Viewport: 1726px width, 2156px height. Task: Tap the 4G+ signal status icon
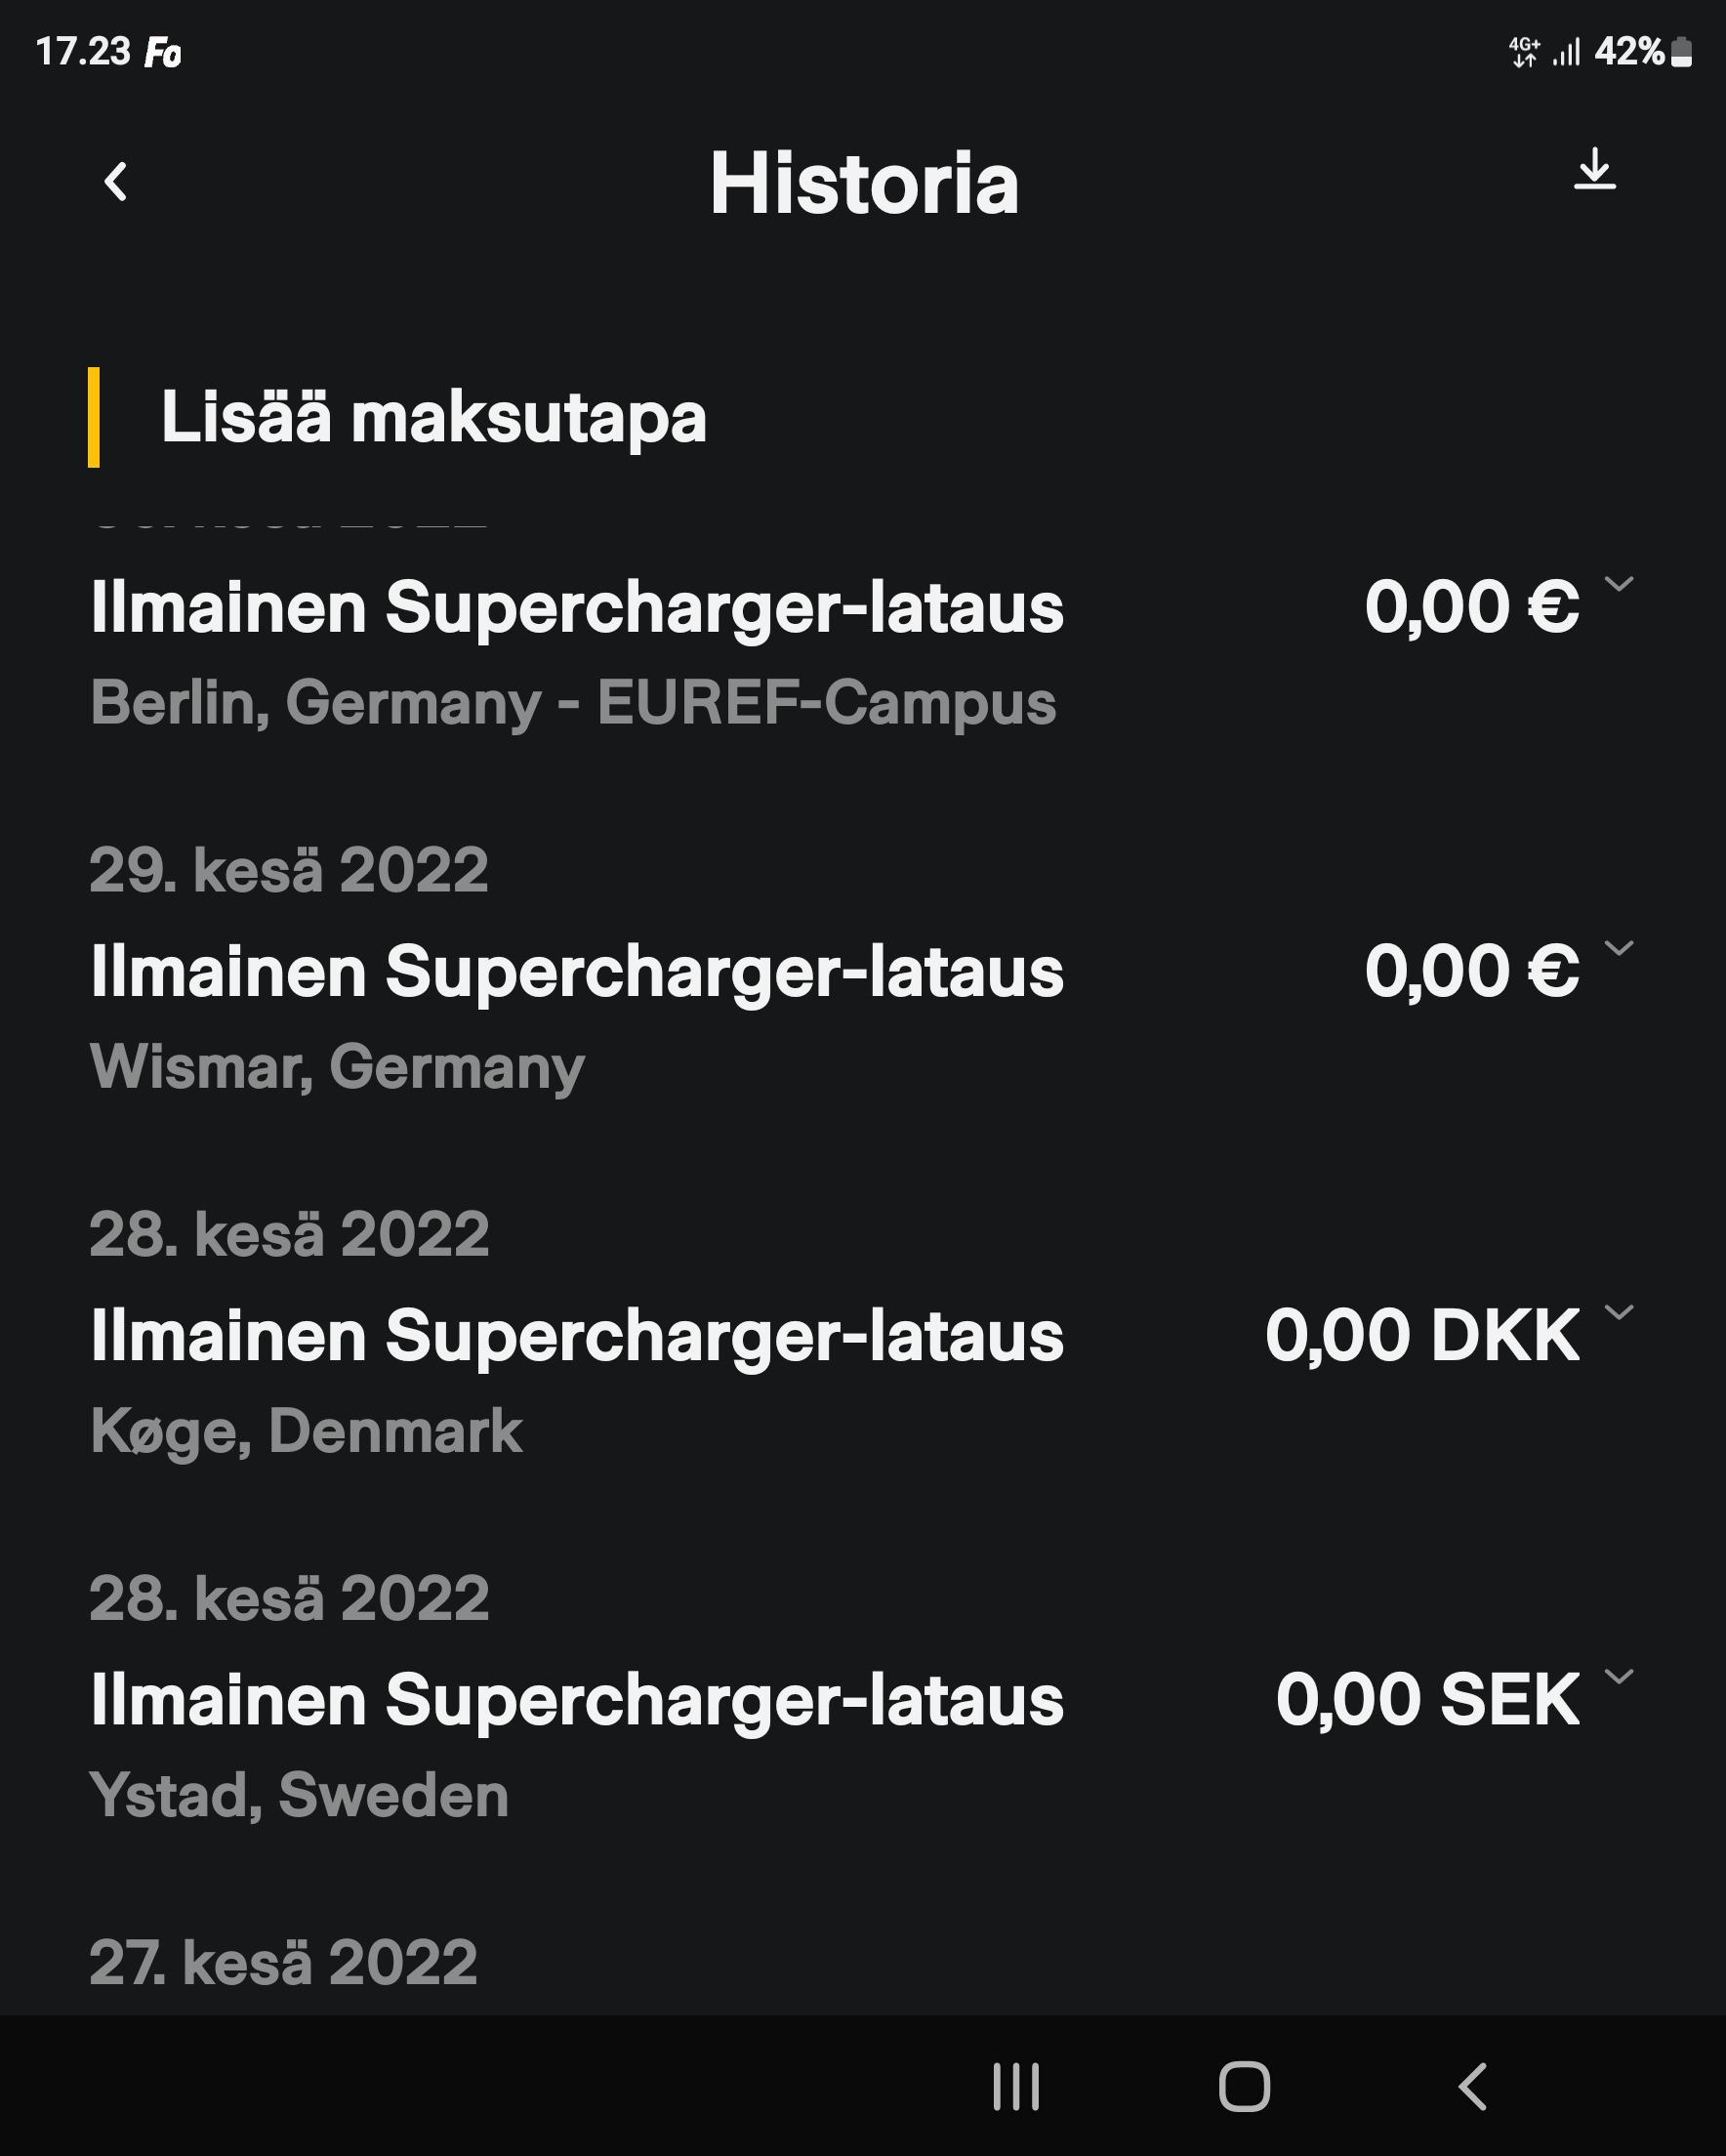1524,52
